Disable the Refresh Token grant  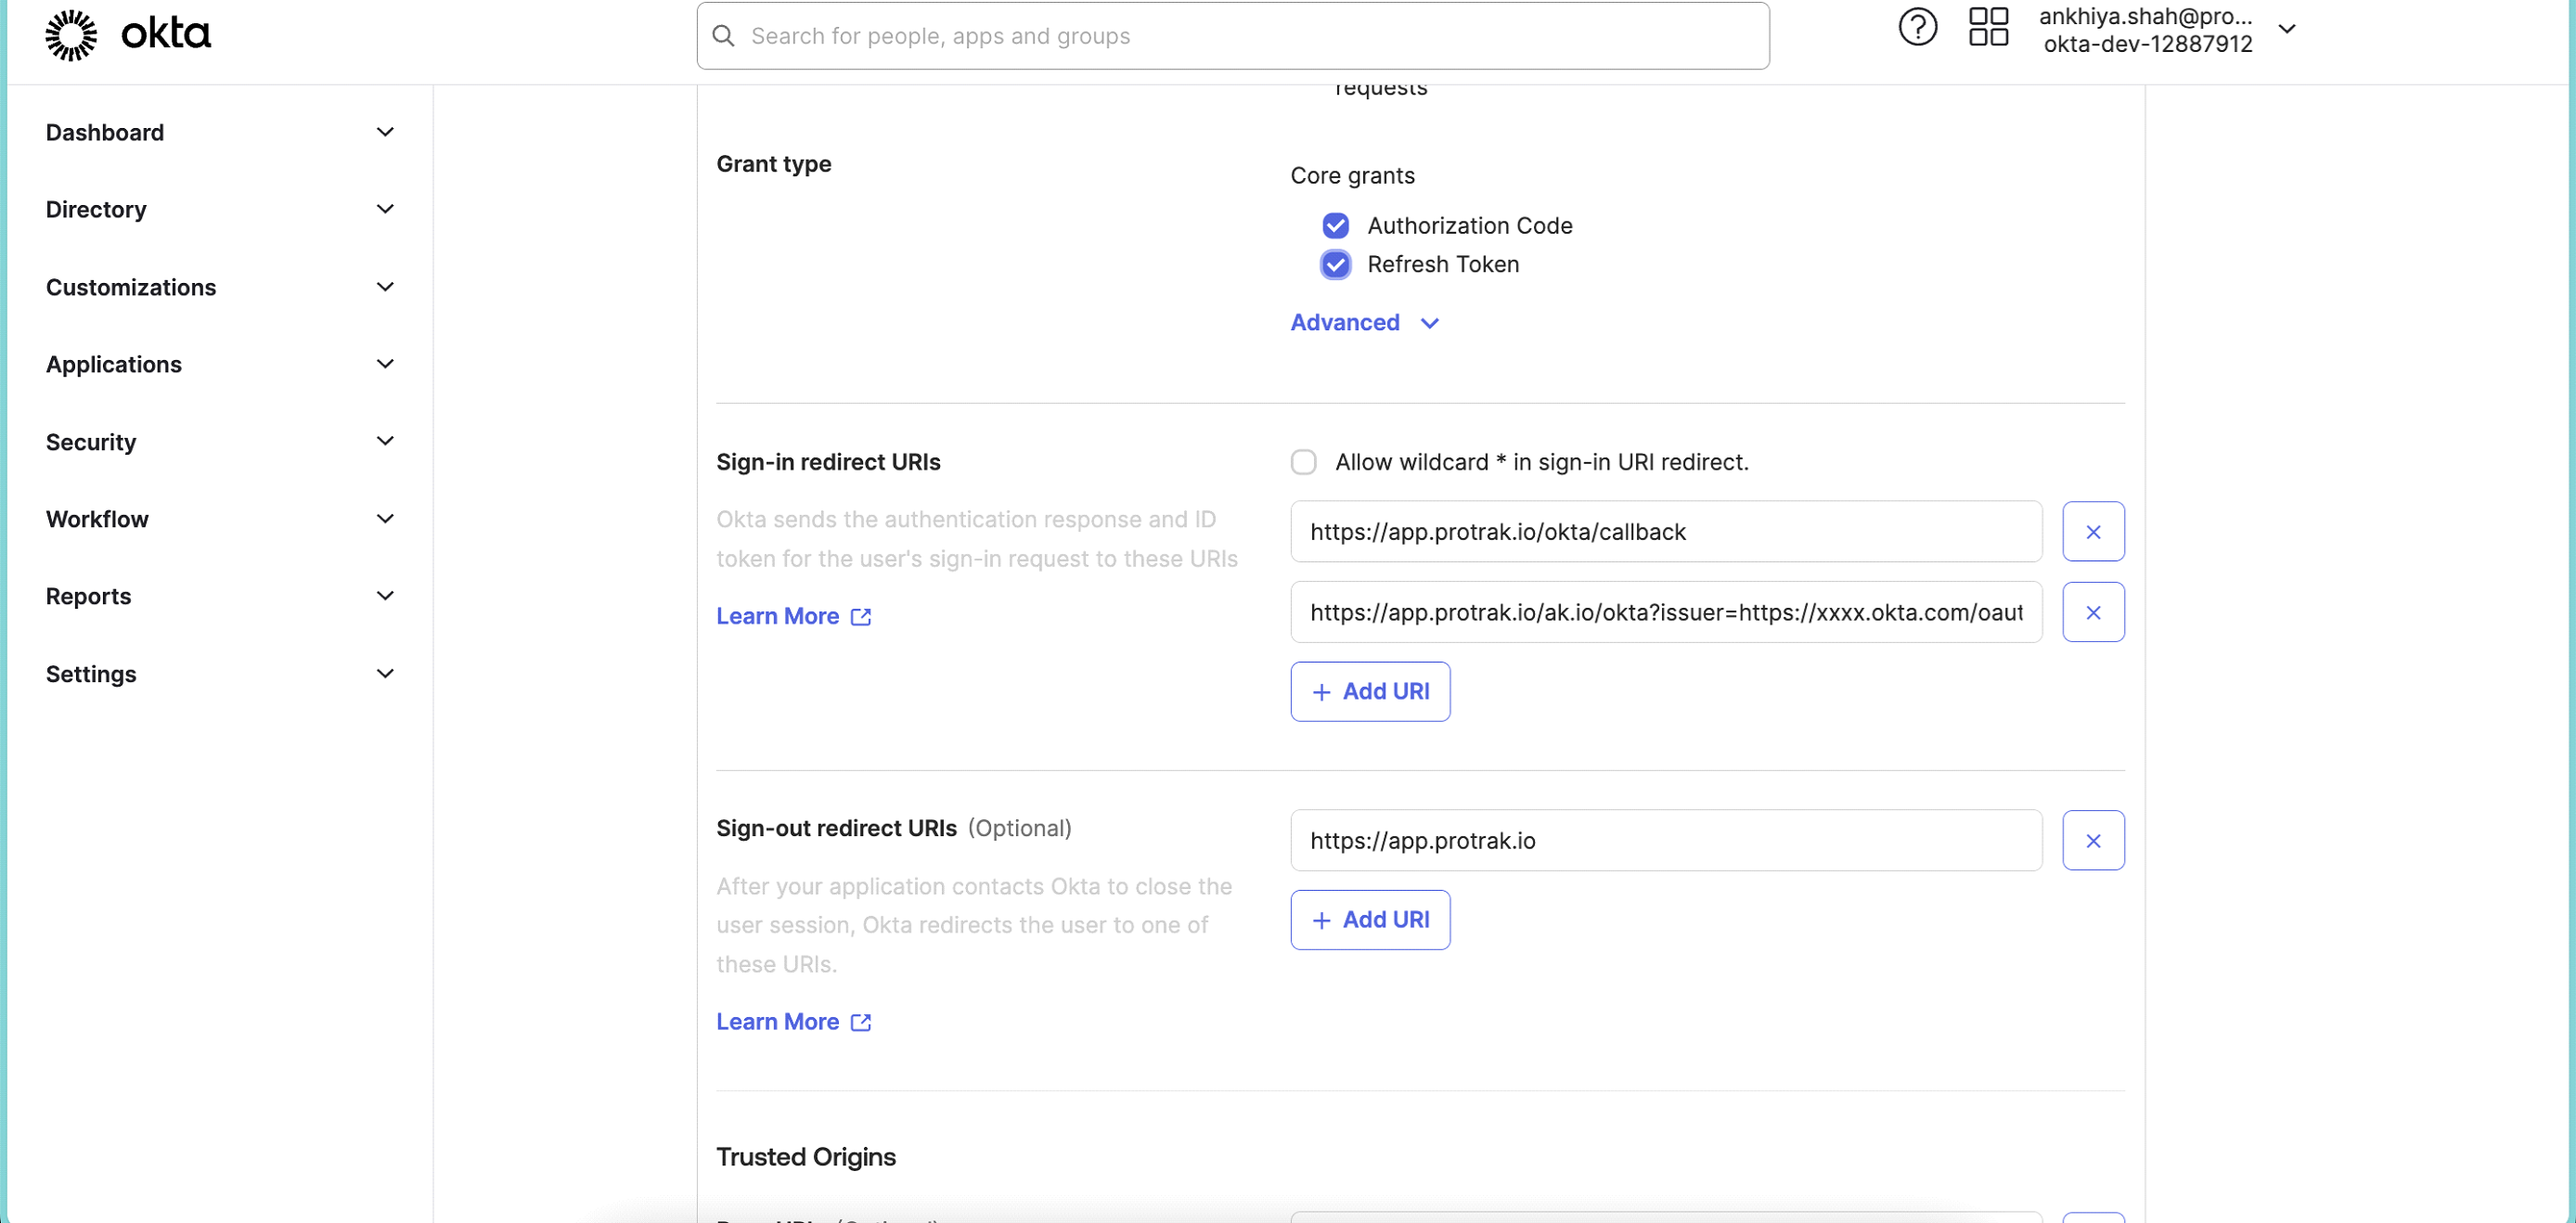click(1335, 264)
